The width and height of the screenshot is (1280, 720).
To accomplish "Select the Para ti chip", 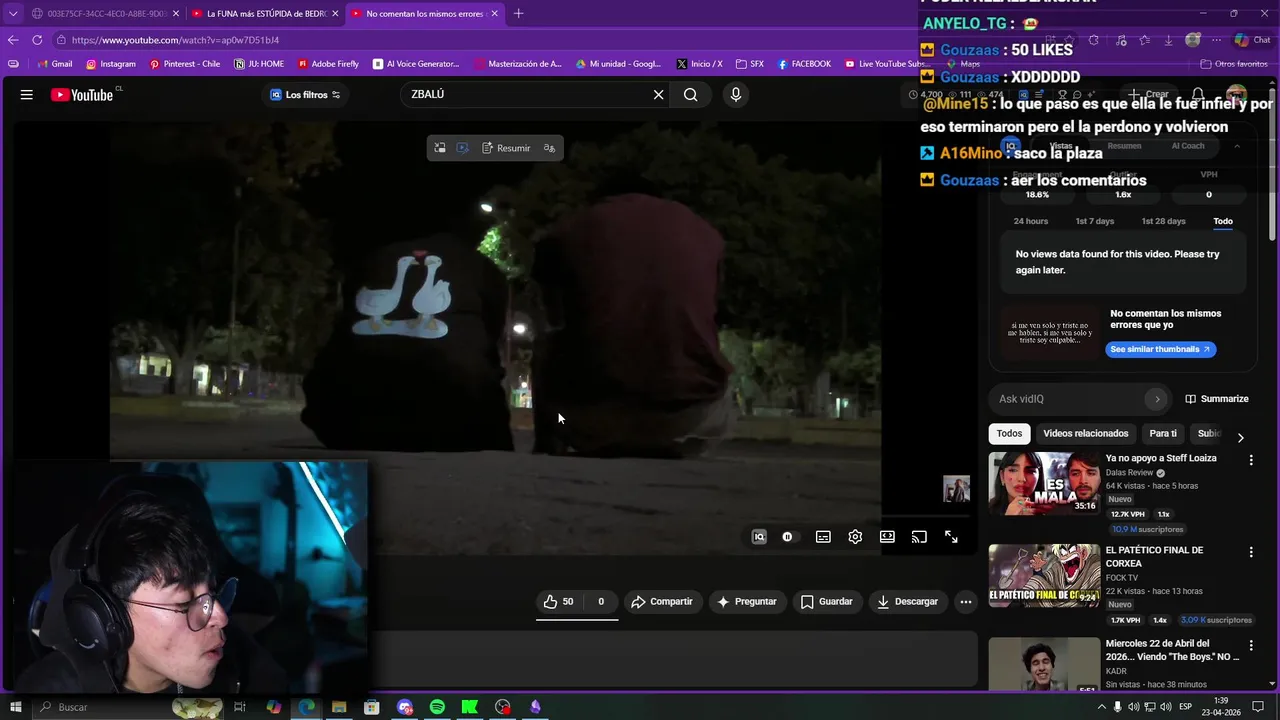I will (1163, 434).
